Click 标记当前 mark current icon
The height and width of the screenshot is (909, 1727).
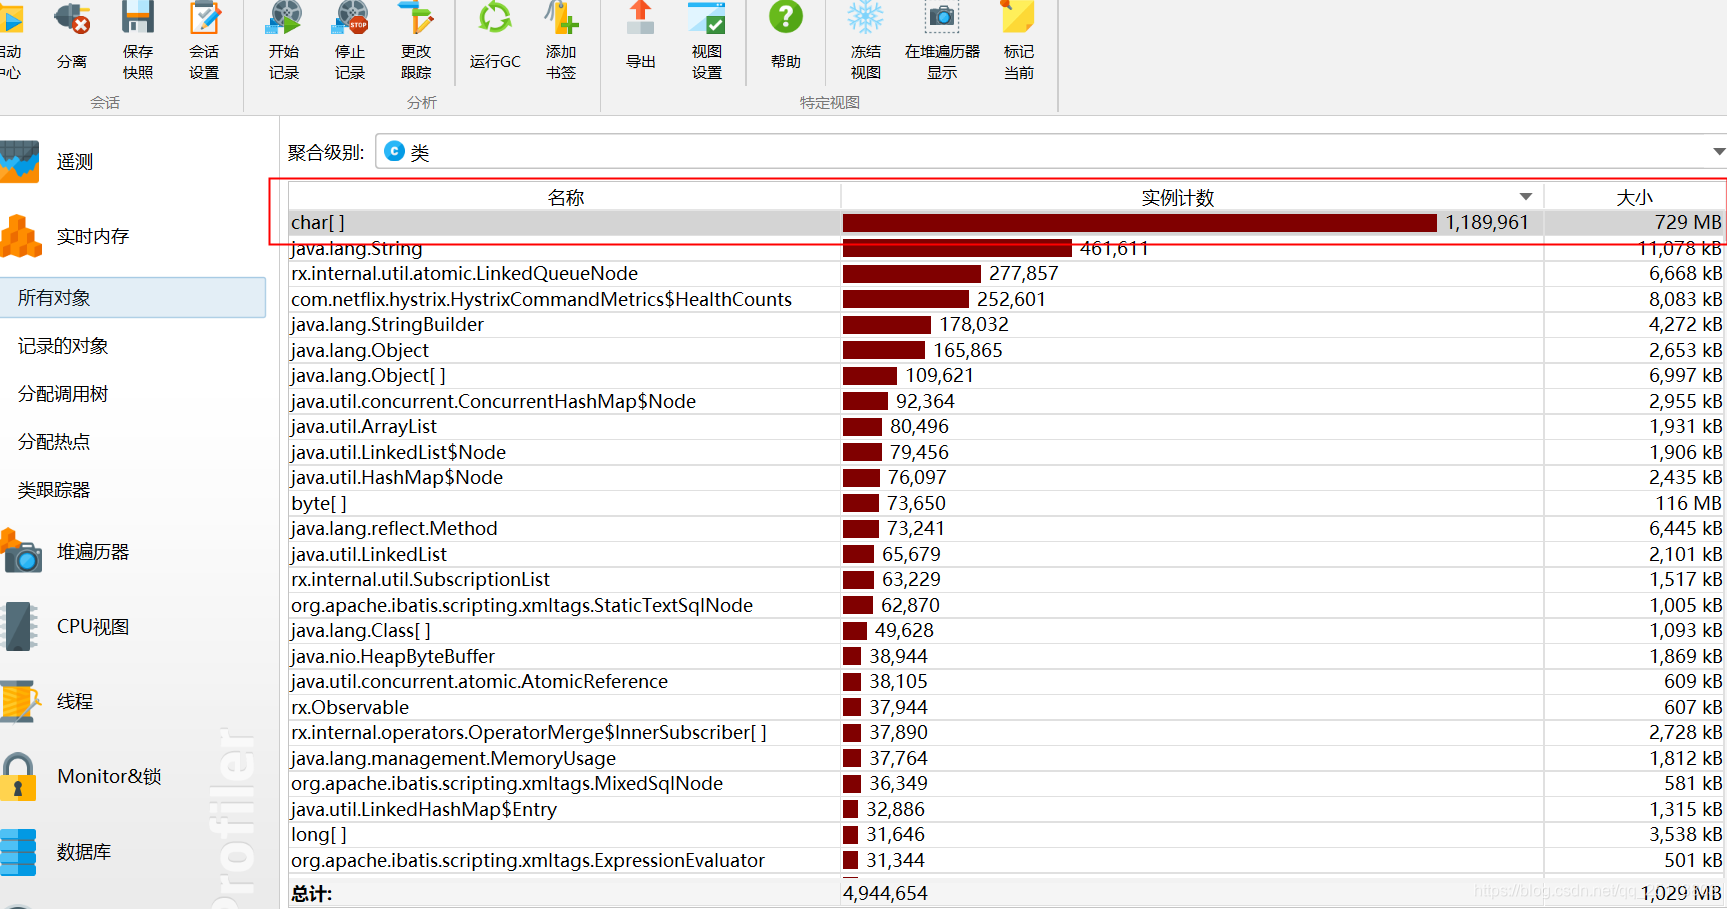1019,18
